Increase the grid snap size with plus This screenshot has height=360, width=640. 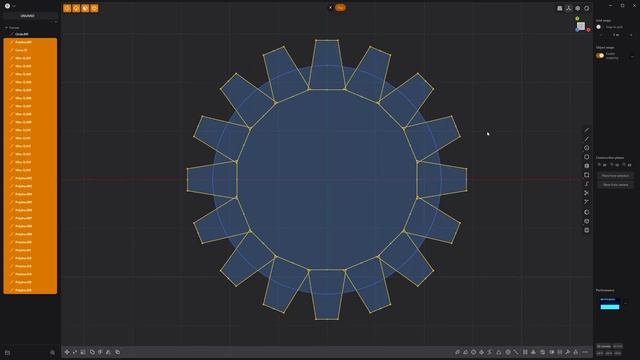pos(631,35)
